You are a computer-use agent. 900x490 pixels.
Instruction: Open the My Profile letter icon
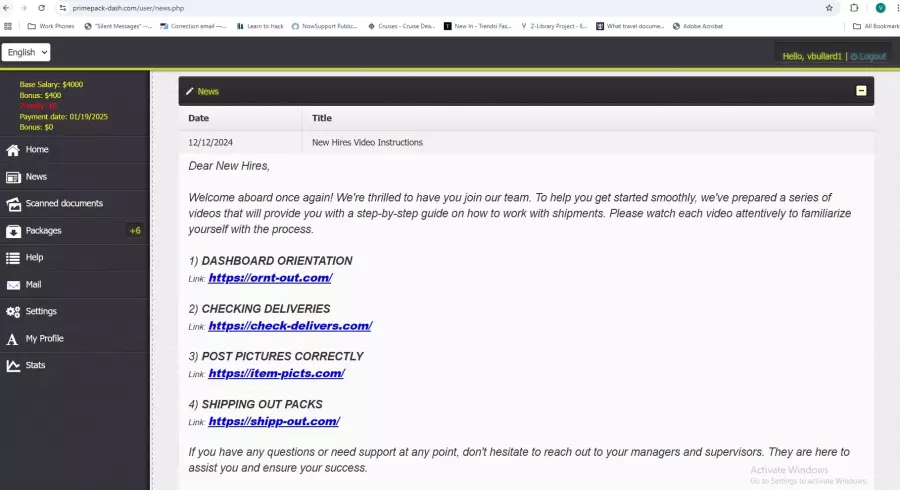click(12, 339)
